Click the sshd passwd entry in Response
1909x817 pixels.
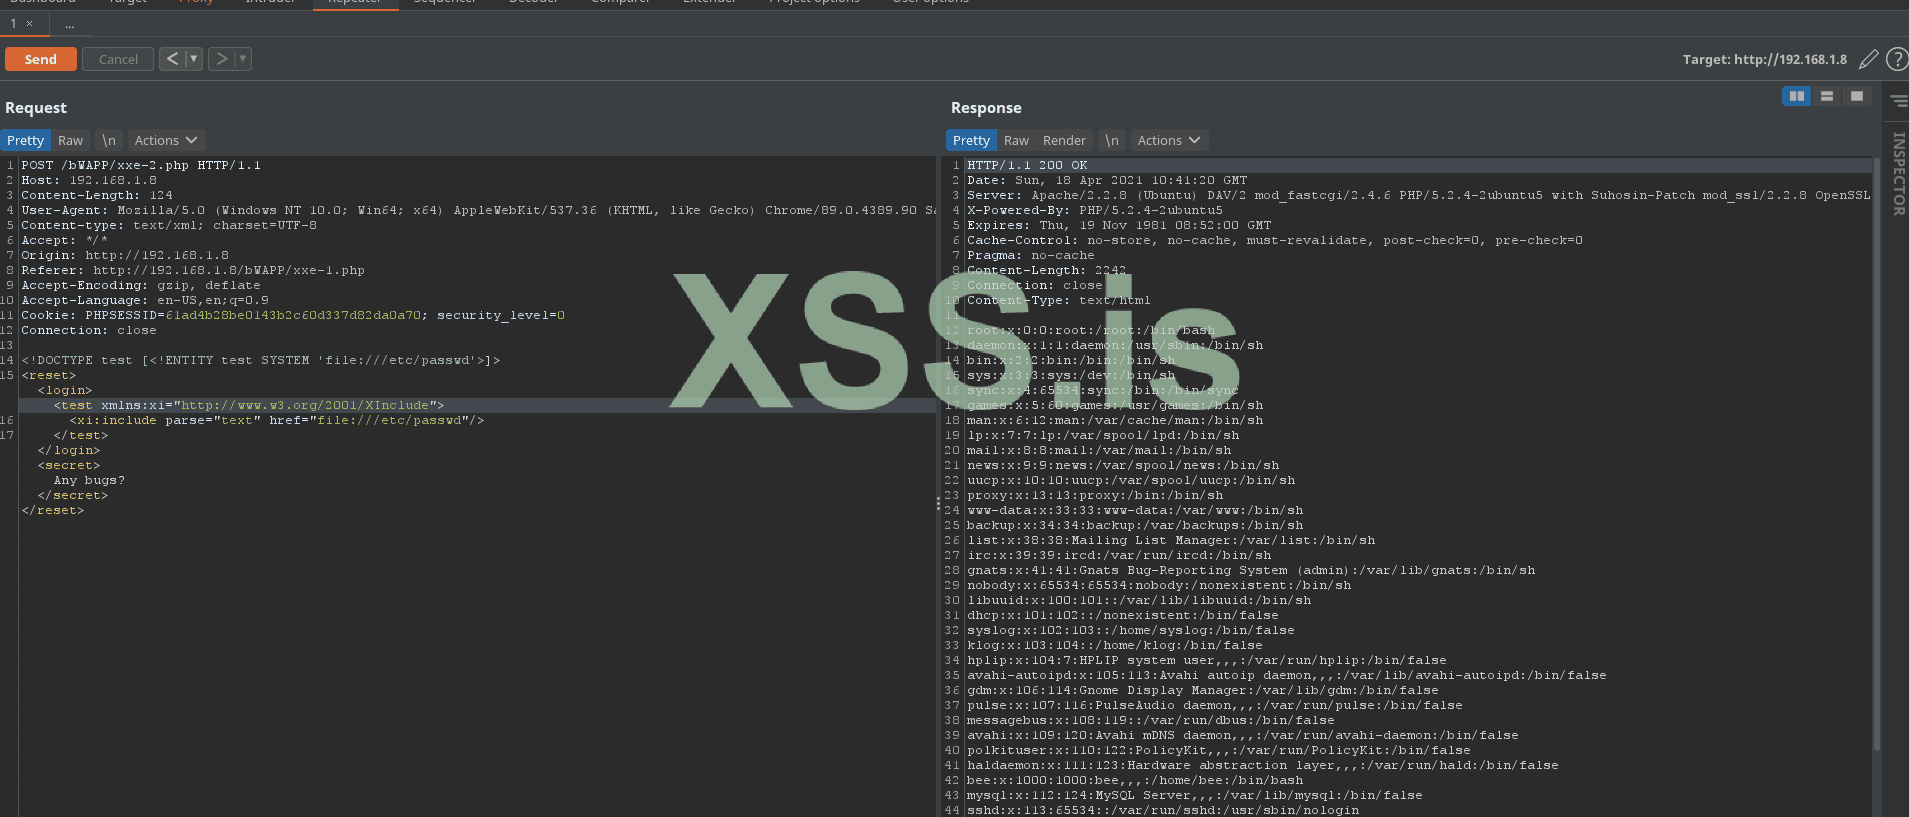pyautogui.click(x=1163, y=811)
